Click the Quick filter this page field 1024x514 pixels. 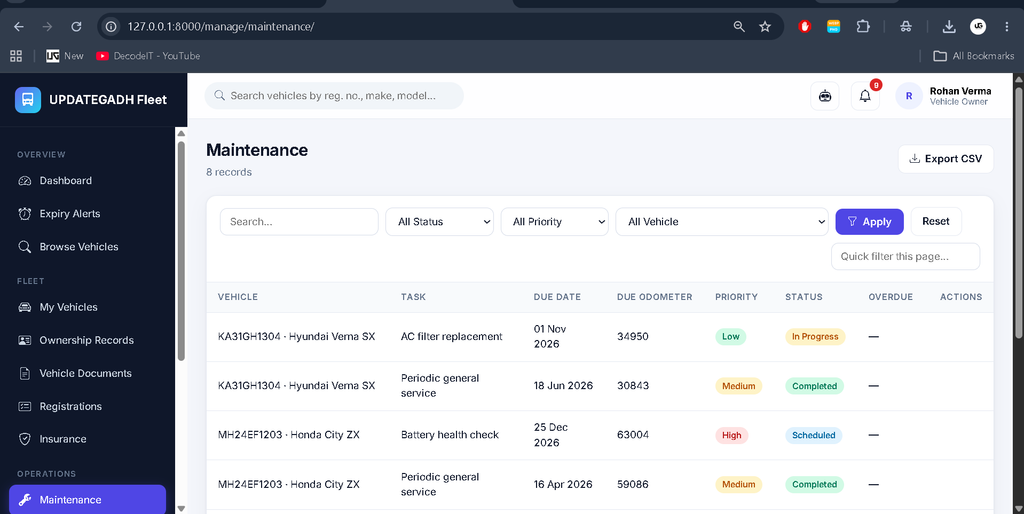(x=905, y=257)
